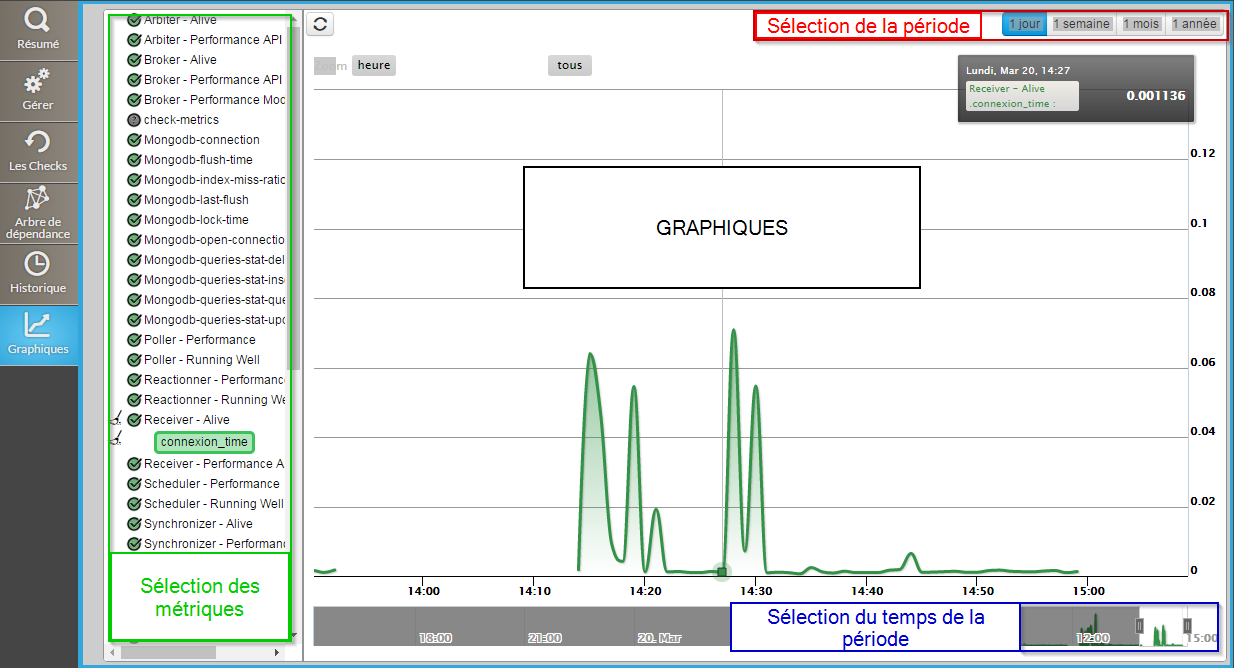
Task: Click the refresh graph icon button
Action: pyautogui.click(x=320, y=25)
